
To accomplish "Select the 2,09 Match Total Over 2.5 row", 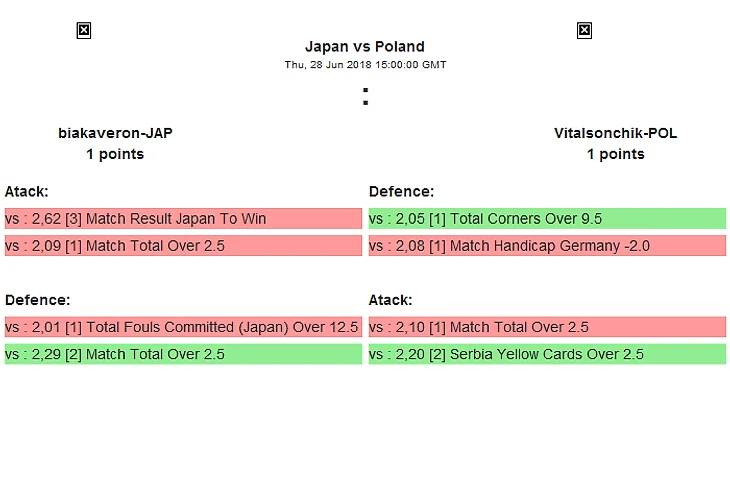I will pos(183,246).
